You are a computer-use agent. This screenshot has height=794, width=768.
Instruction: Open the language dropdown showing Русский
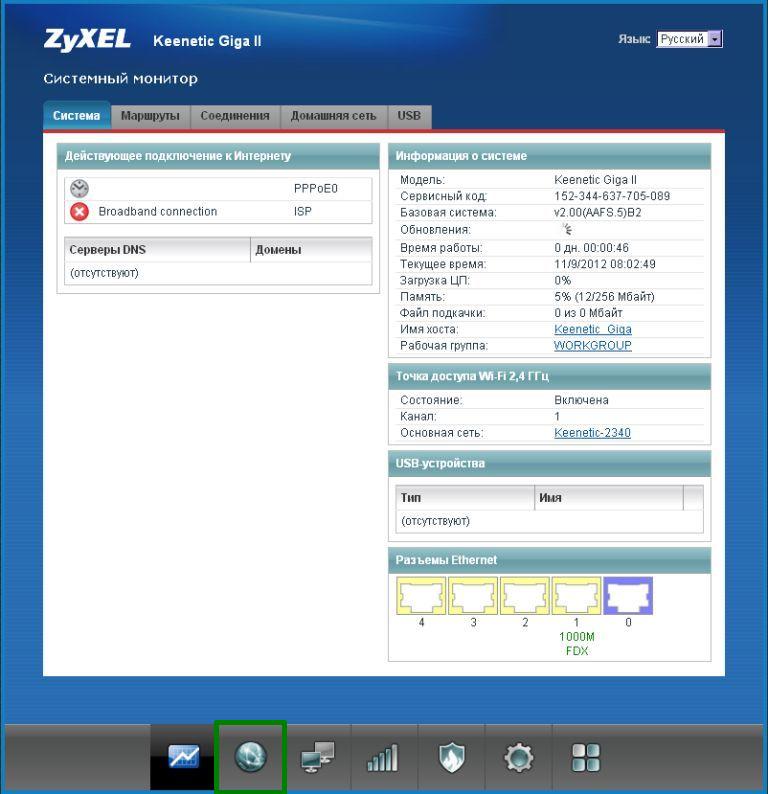689,39
